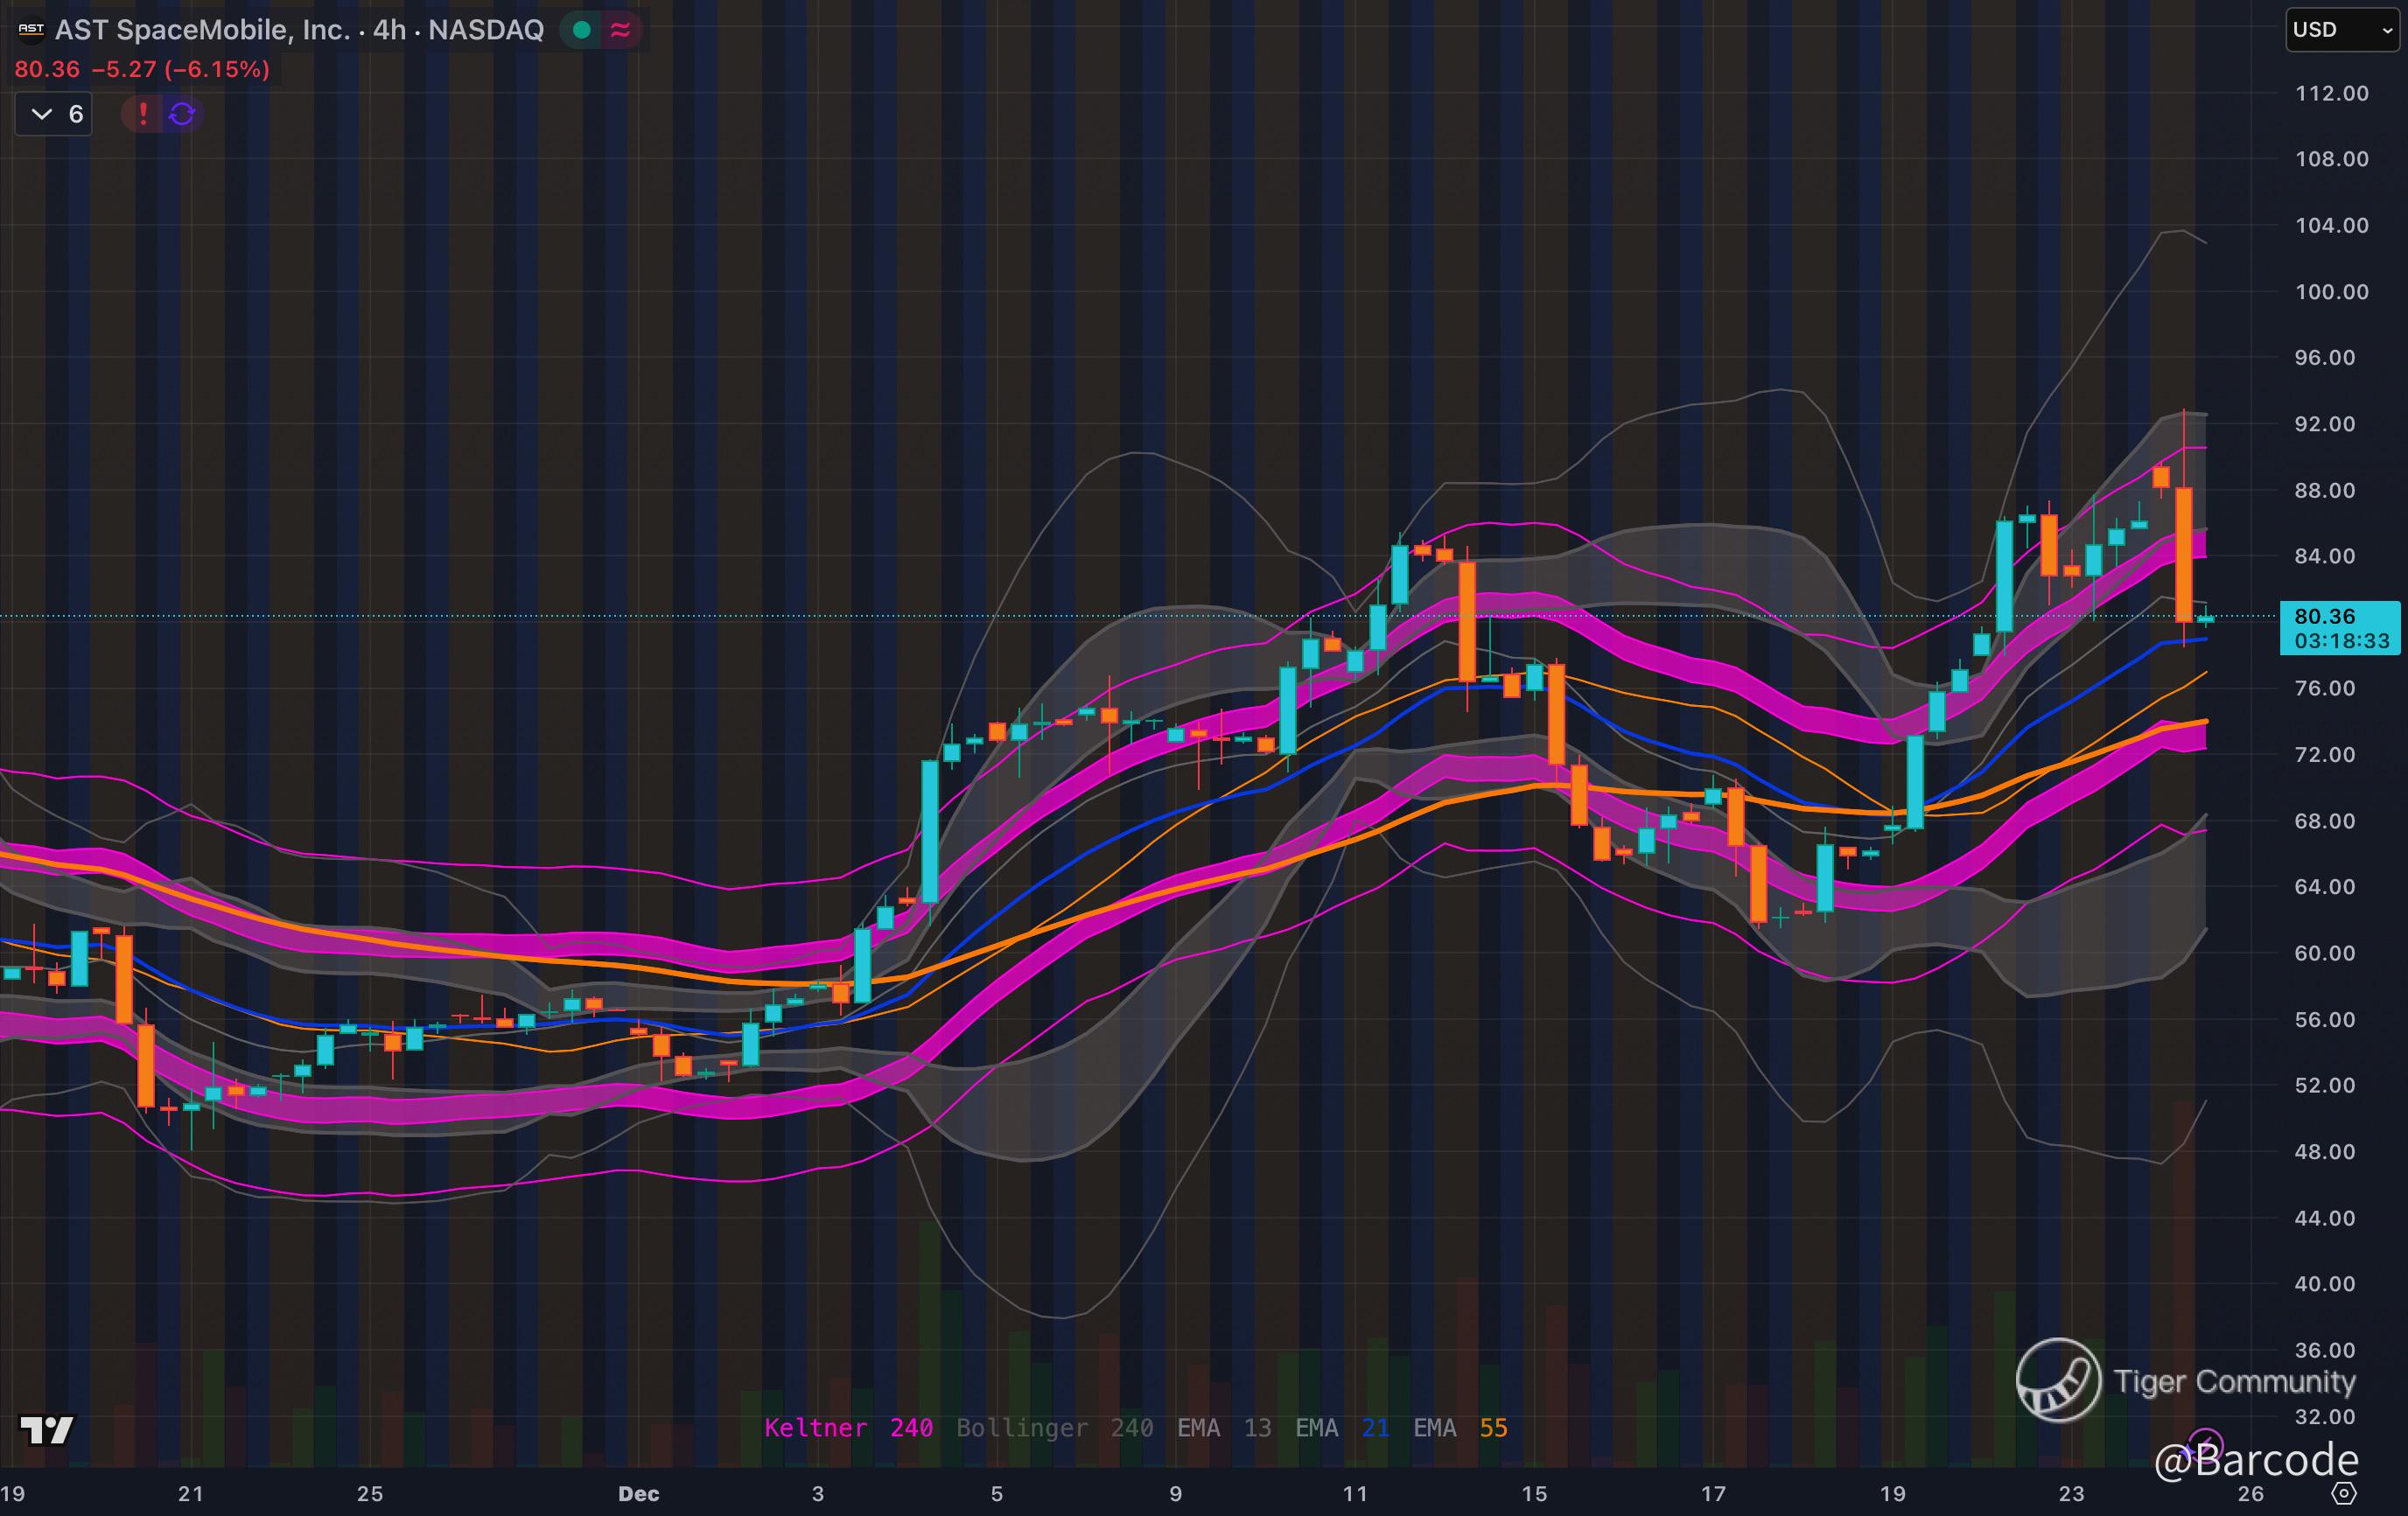Open chart settings hexagon gear icon
Screen dimensions: 2408x1516
(2344, 1493)
